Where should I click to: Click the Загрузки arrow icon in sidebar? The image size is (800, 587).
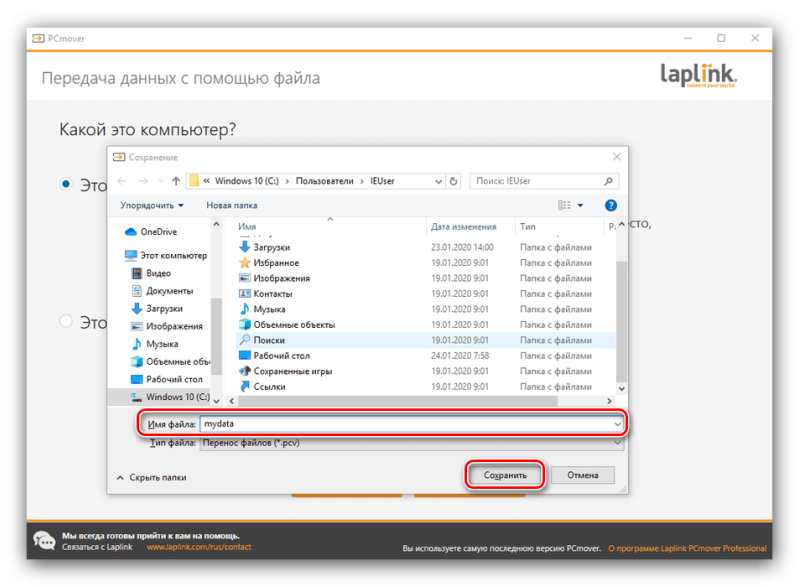point(137,309)
